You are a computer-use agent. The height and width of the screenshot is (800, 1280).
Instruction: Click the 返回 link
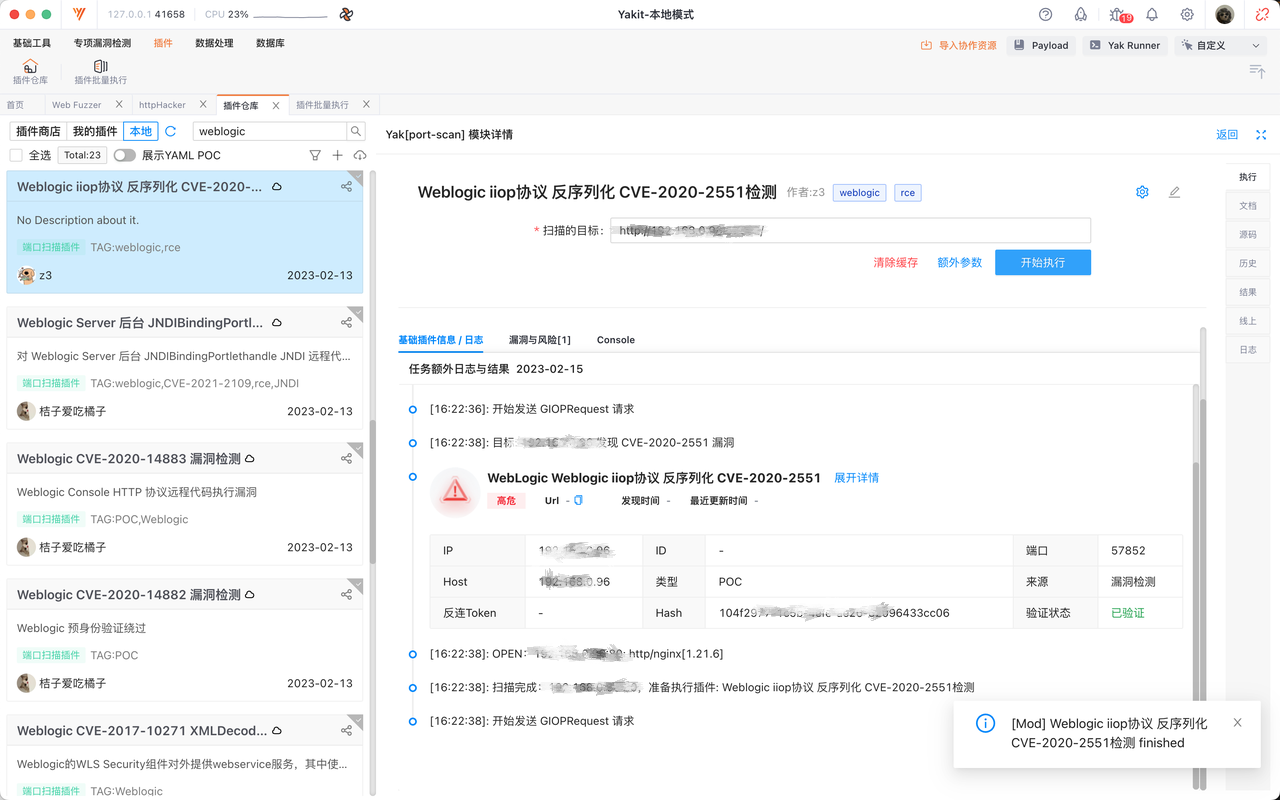(x=1227, y=134)
